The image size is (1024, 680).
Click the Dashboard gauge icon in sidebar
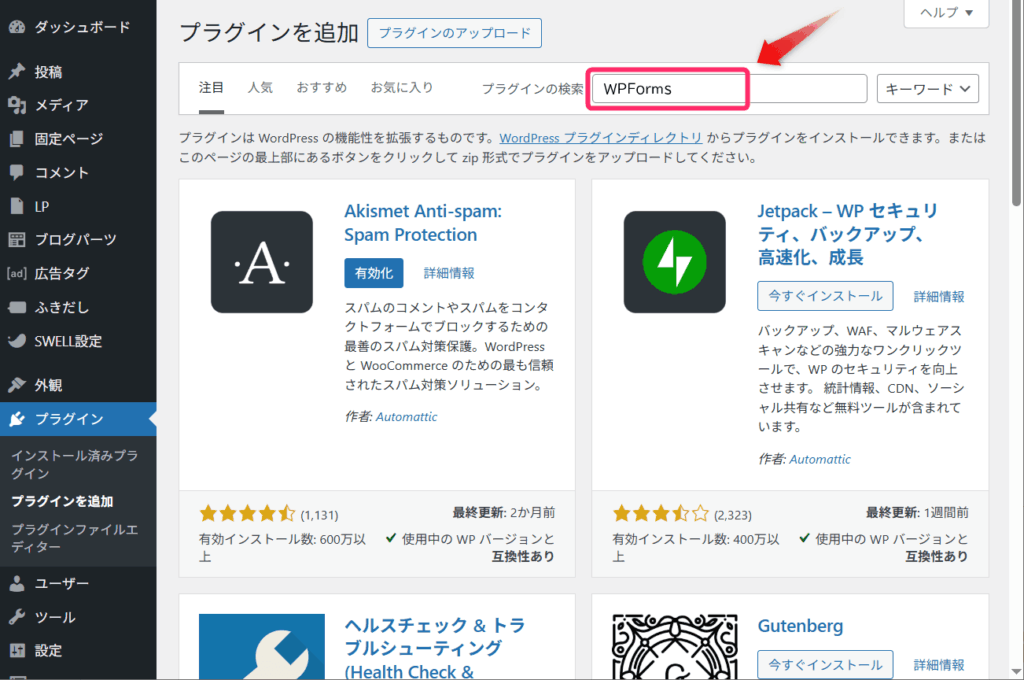17,27
